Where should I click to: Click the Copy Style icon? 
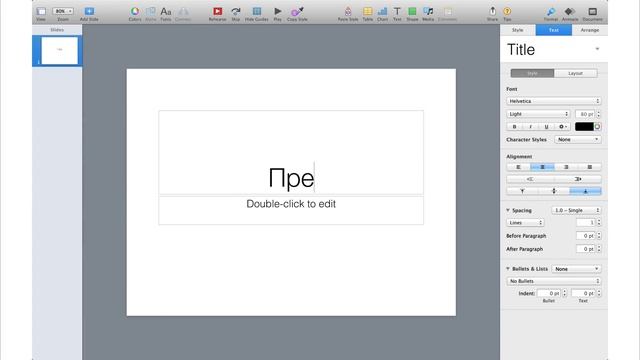click(x=297, y=11)
